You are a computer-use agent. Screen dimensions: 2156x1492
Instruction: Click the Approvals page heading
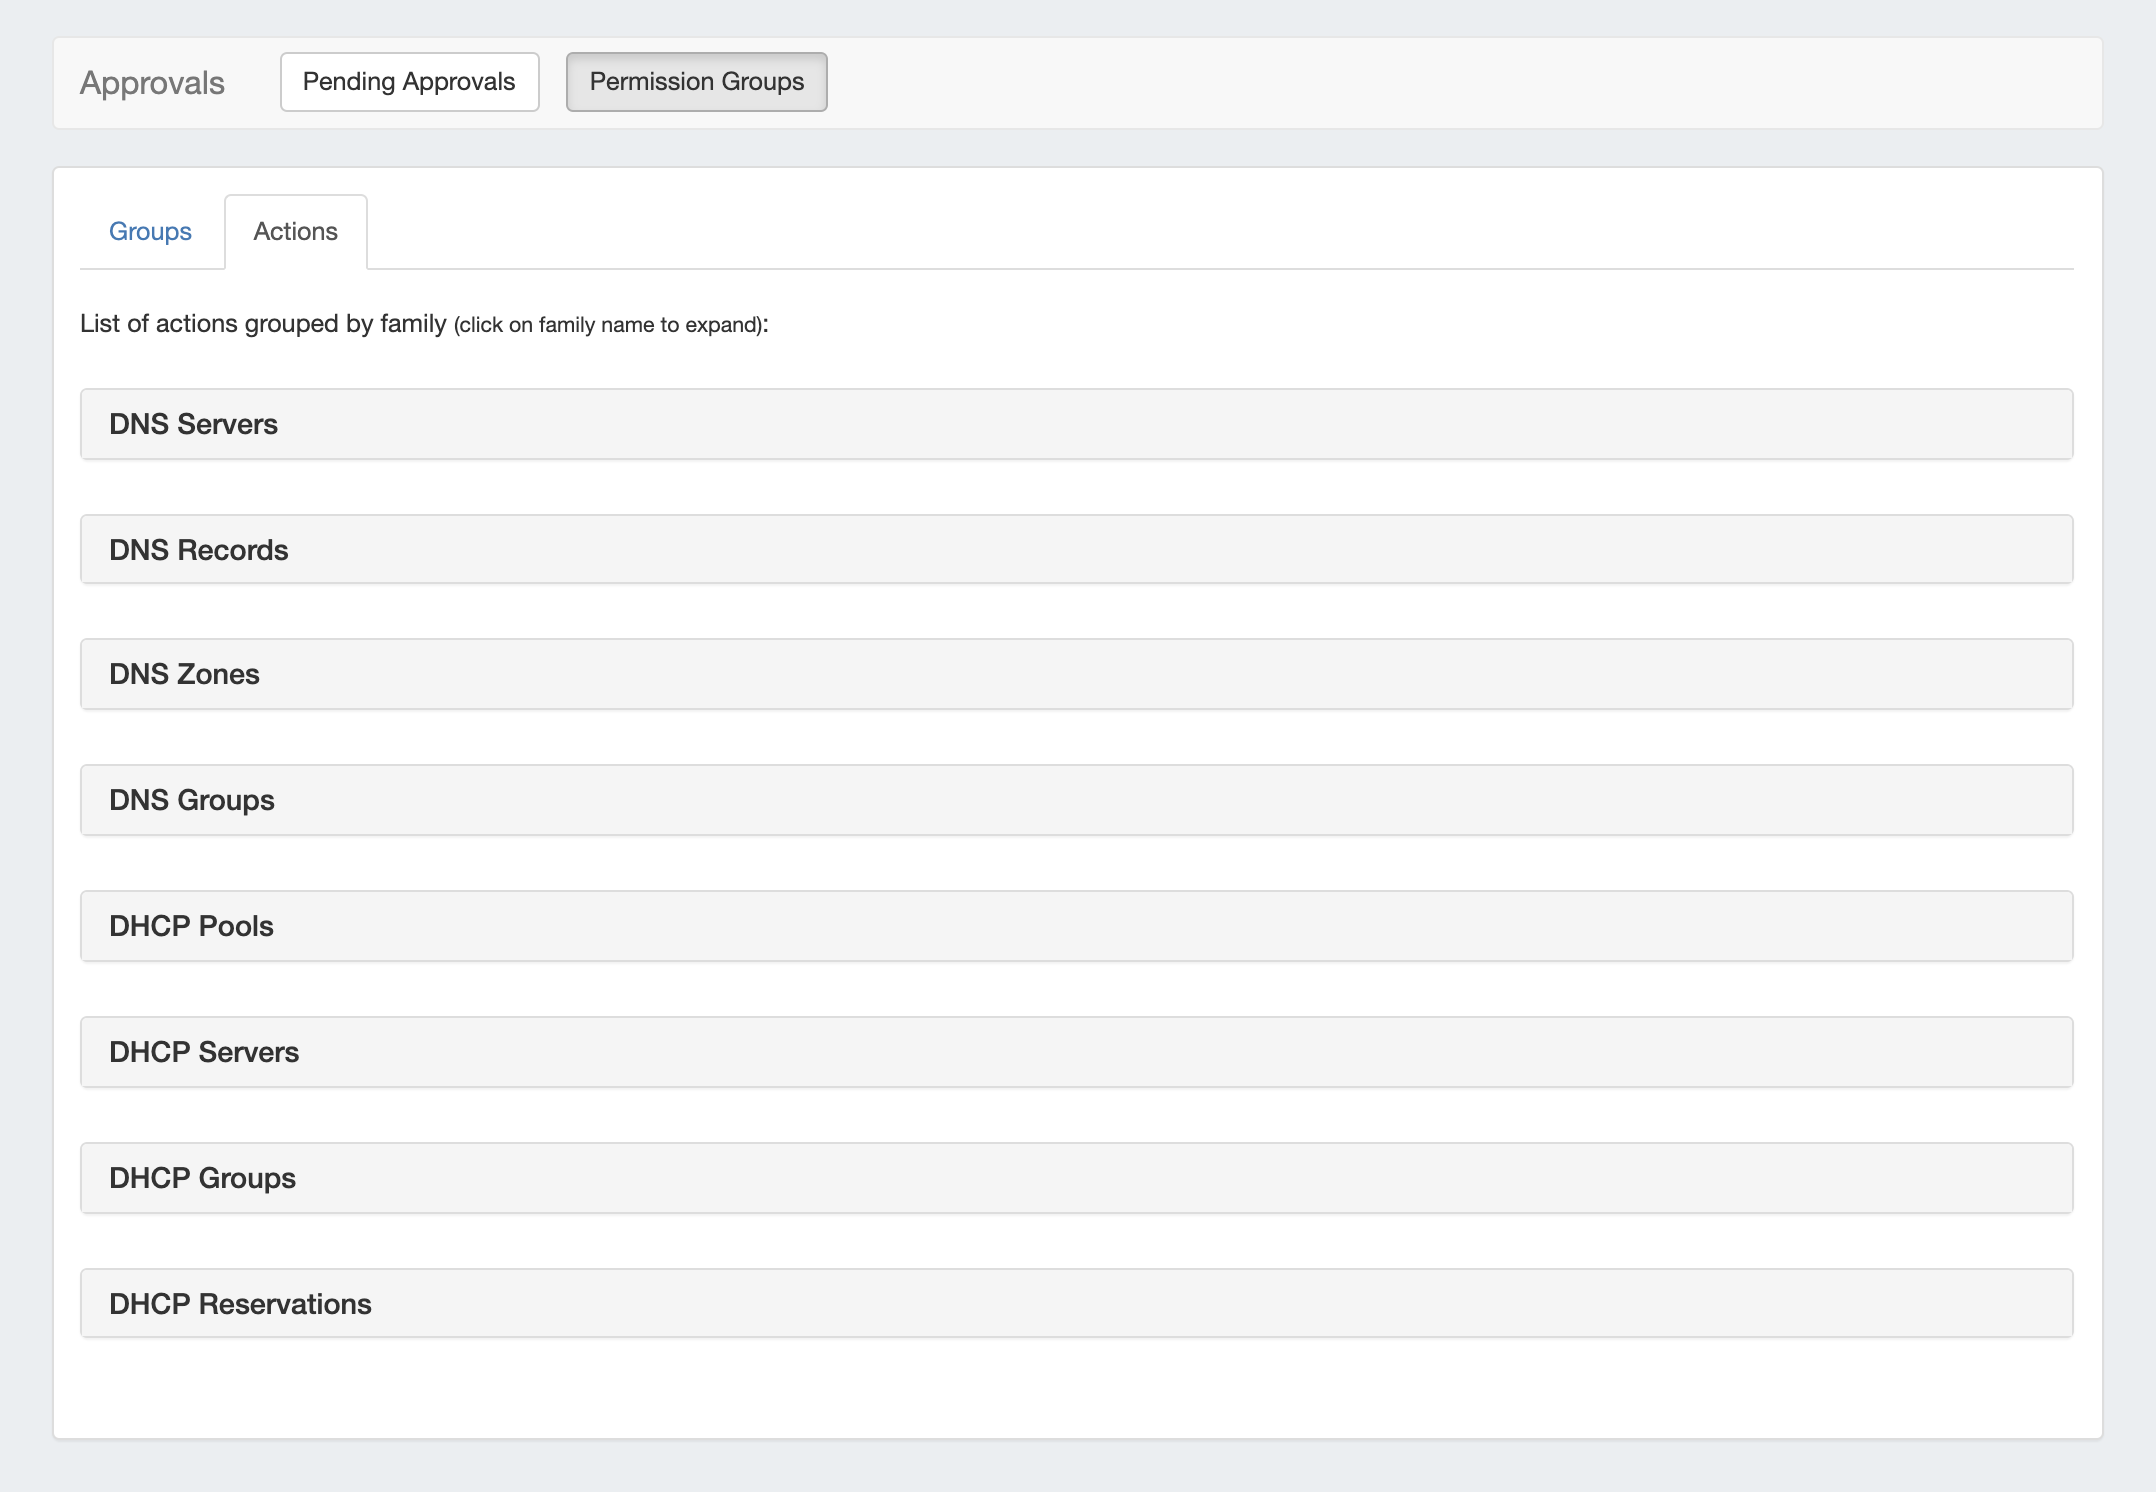tap(152, 83)
